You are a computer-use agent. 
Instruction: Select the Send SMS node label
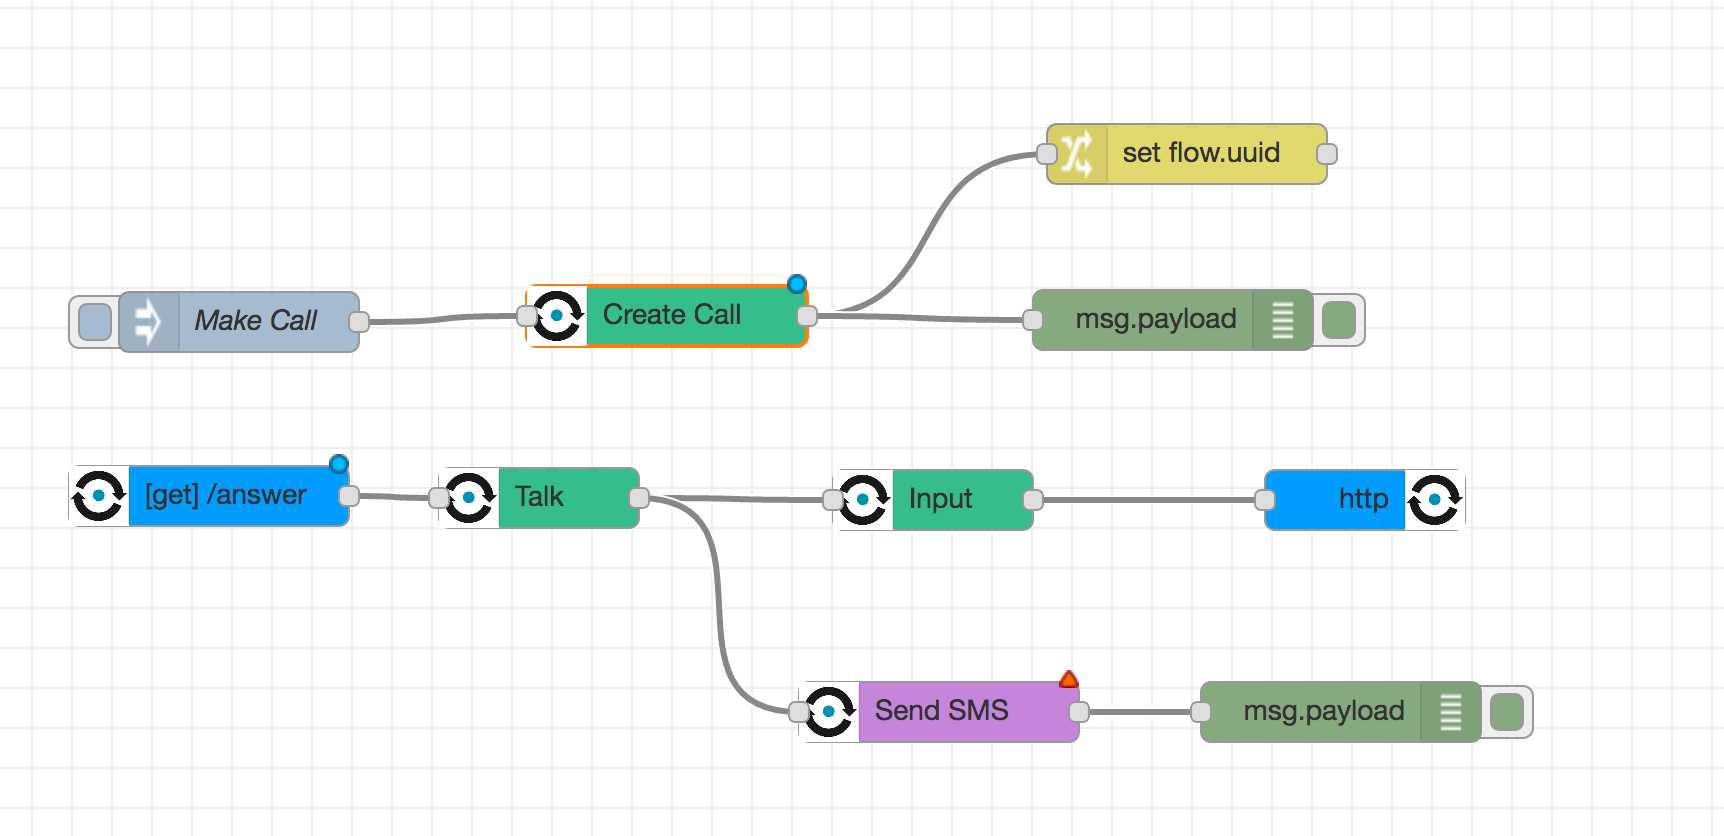click(941, 711)
